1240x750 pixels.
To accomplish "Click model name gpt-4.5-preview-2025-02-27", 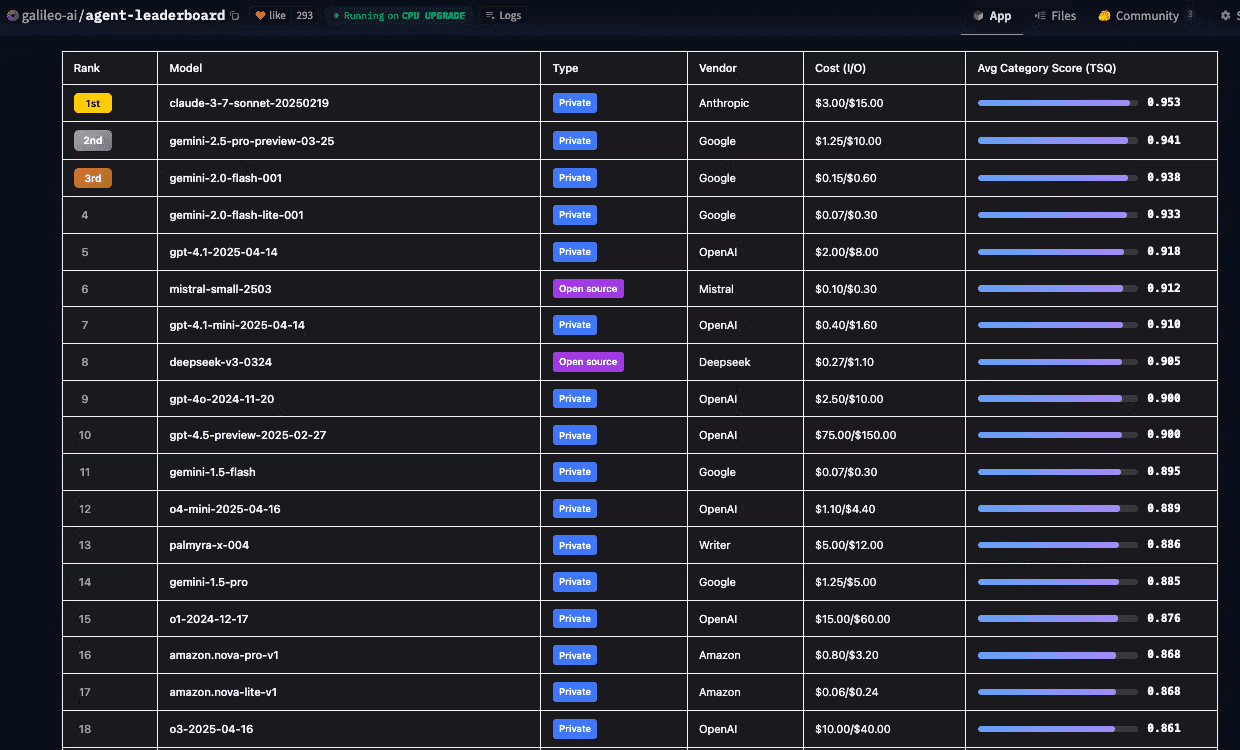I will point(248,435).
